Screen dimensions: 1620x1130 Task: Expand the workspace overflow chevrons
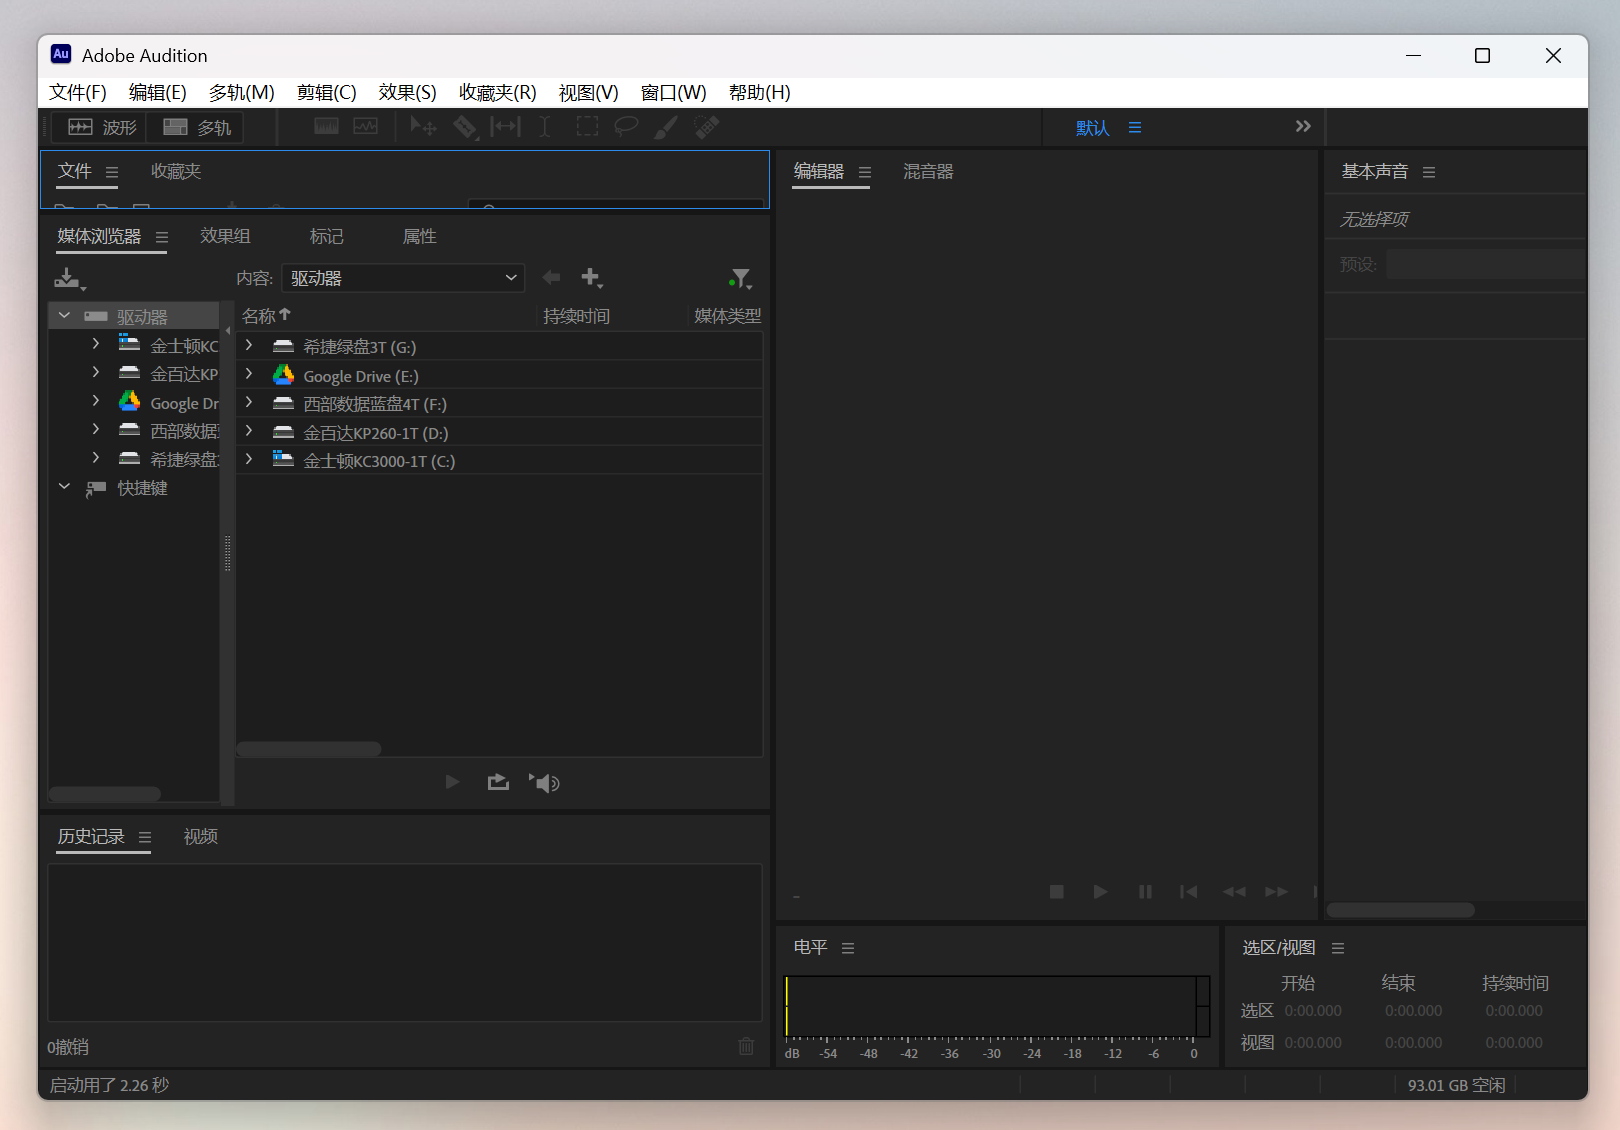point(1303,126)
